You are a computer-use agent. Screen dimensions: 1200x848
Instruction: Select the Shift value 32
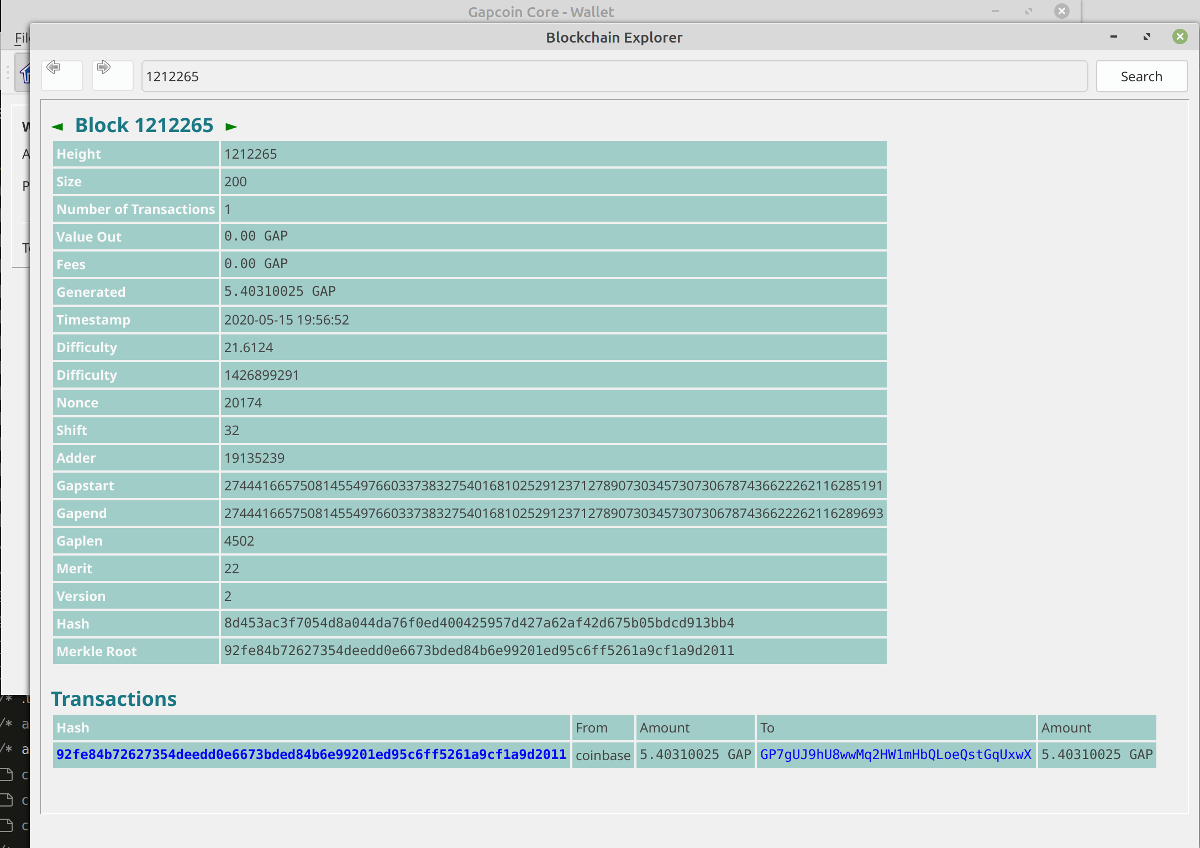click(x=232, y=431)
